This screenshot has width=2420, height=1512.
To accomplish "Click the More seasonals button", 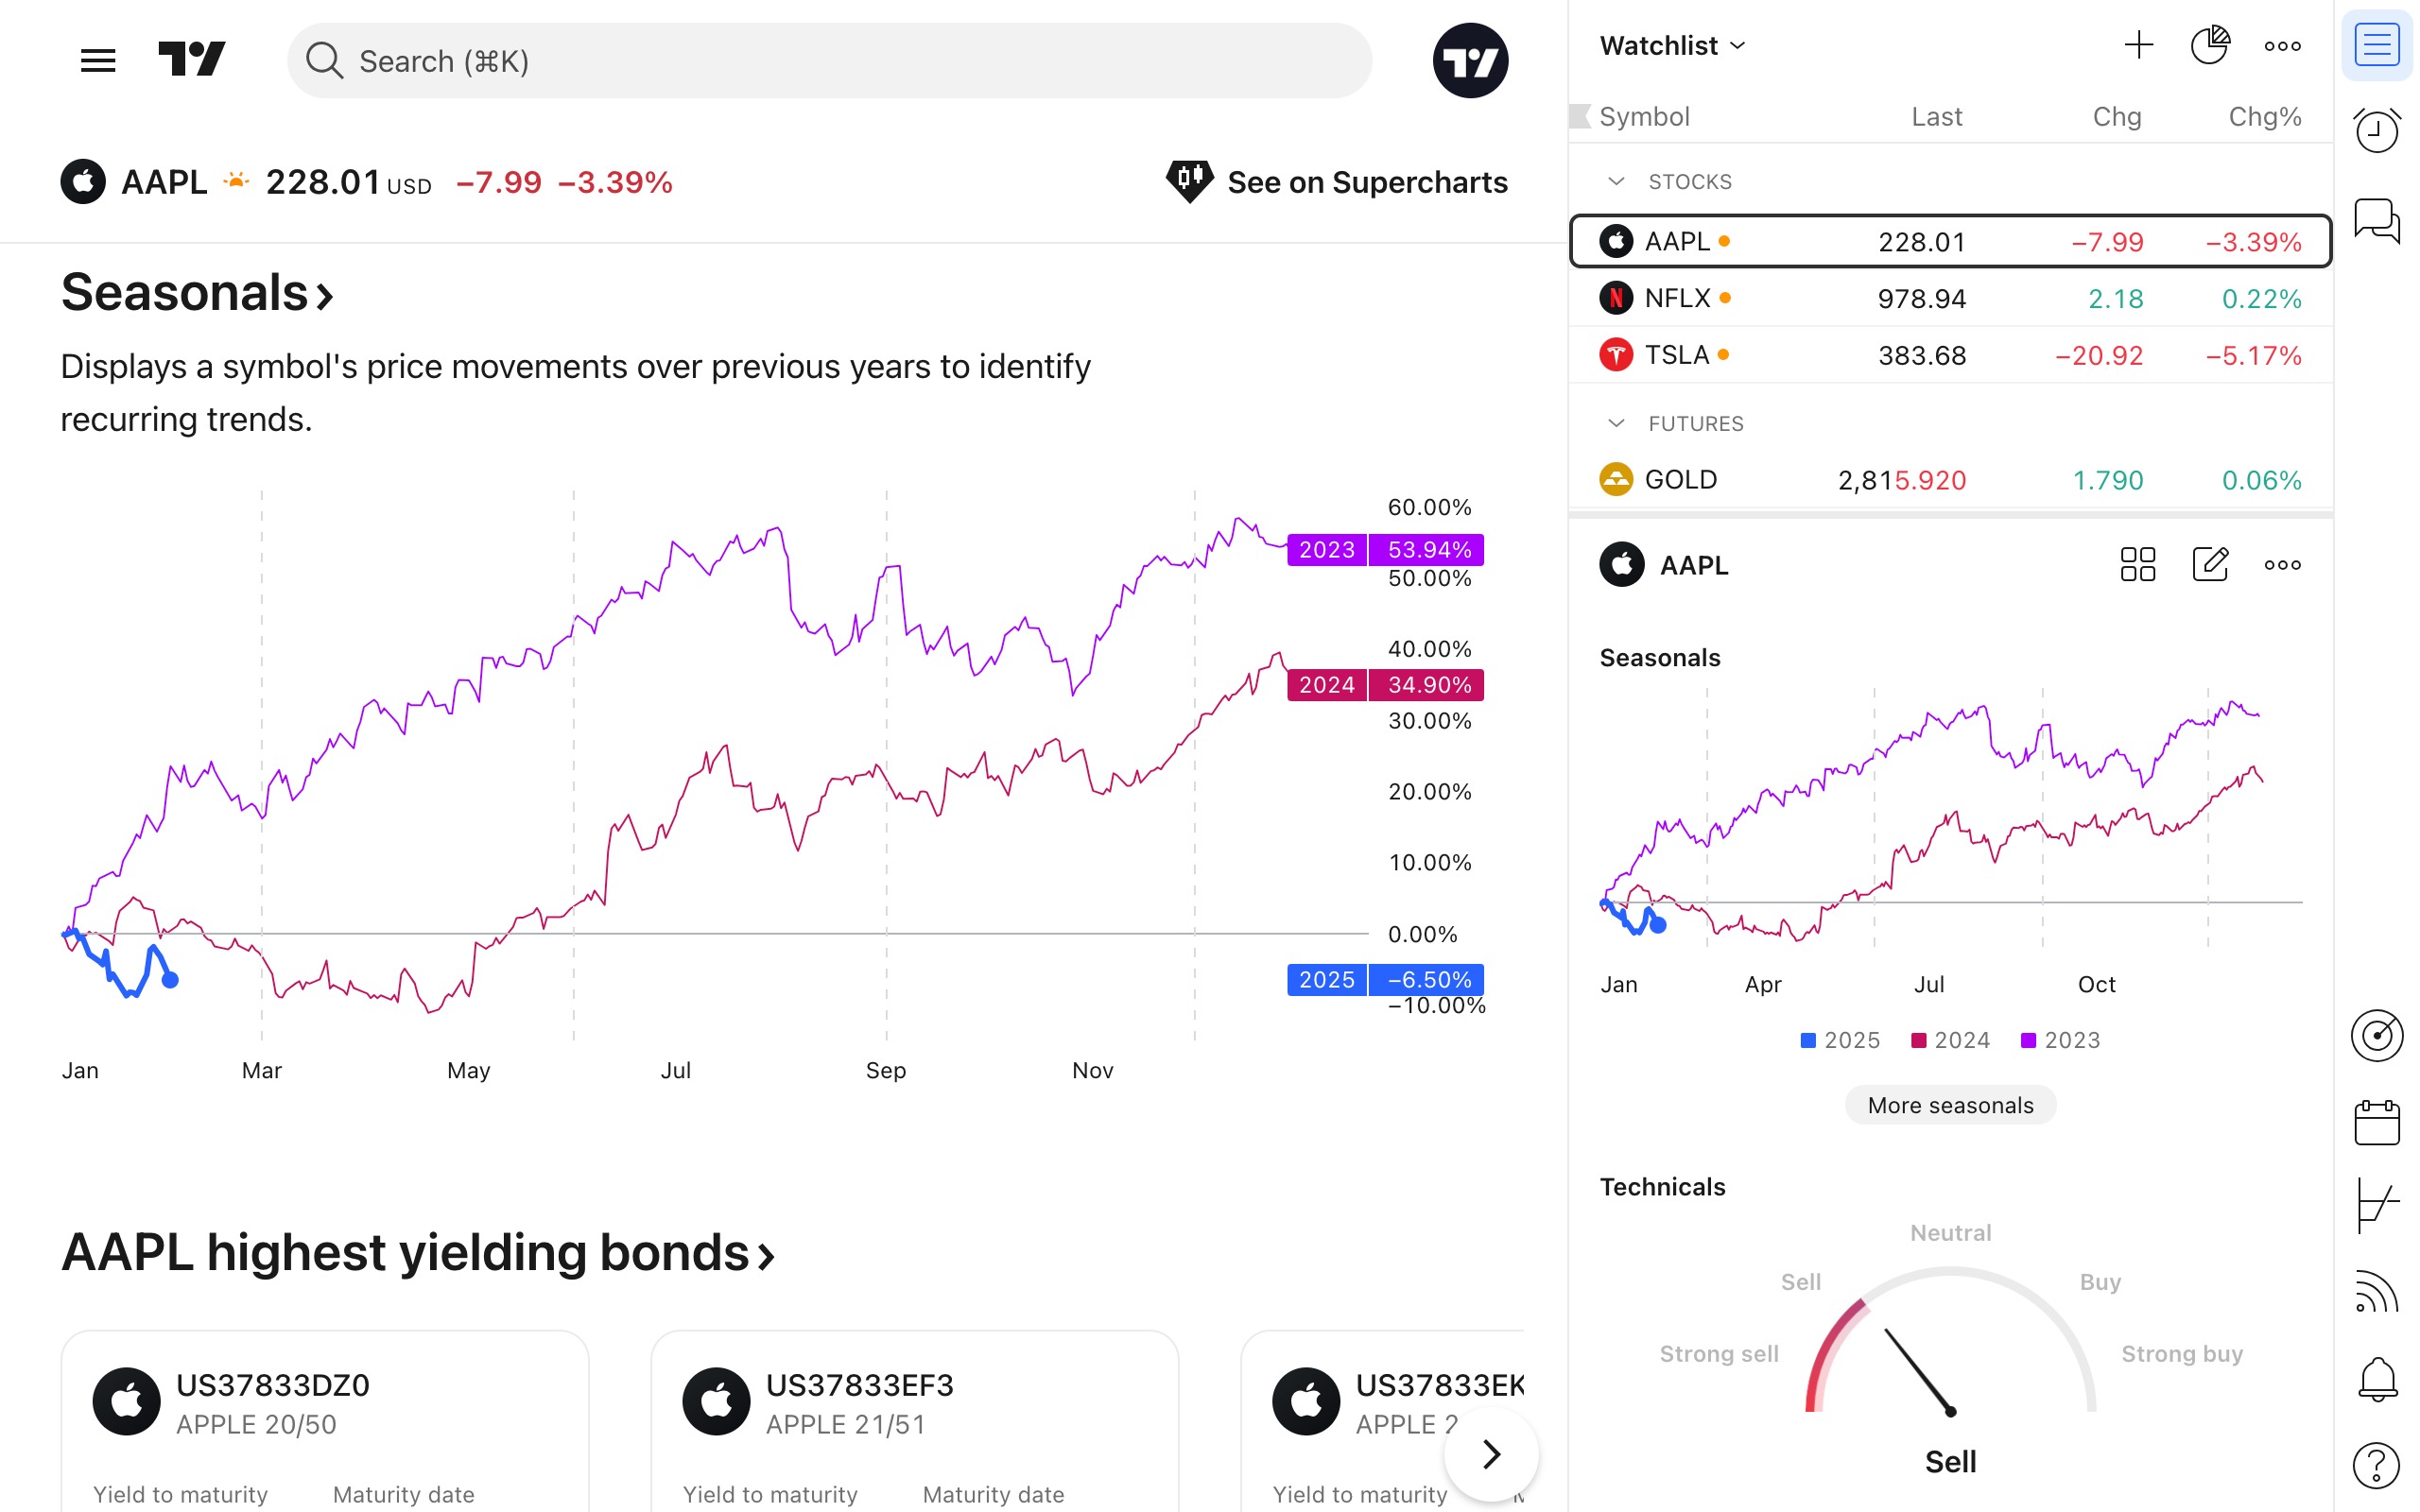I will tap(1950, 1105).
